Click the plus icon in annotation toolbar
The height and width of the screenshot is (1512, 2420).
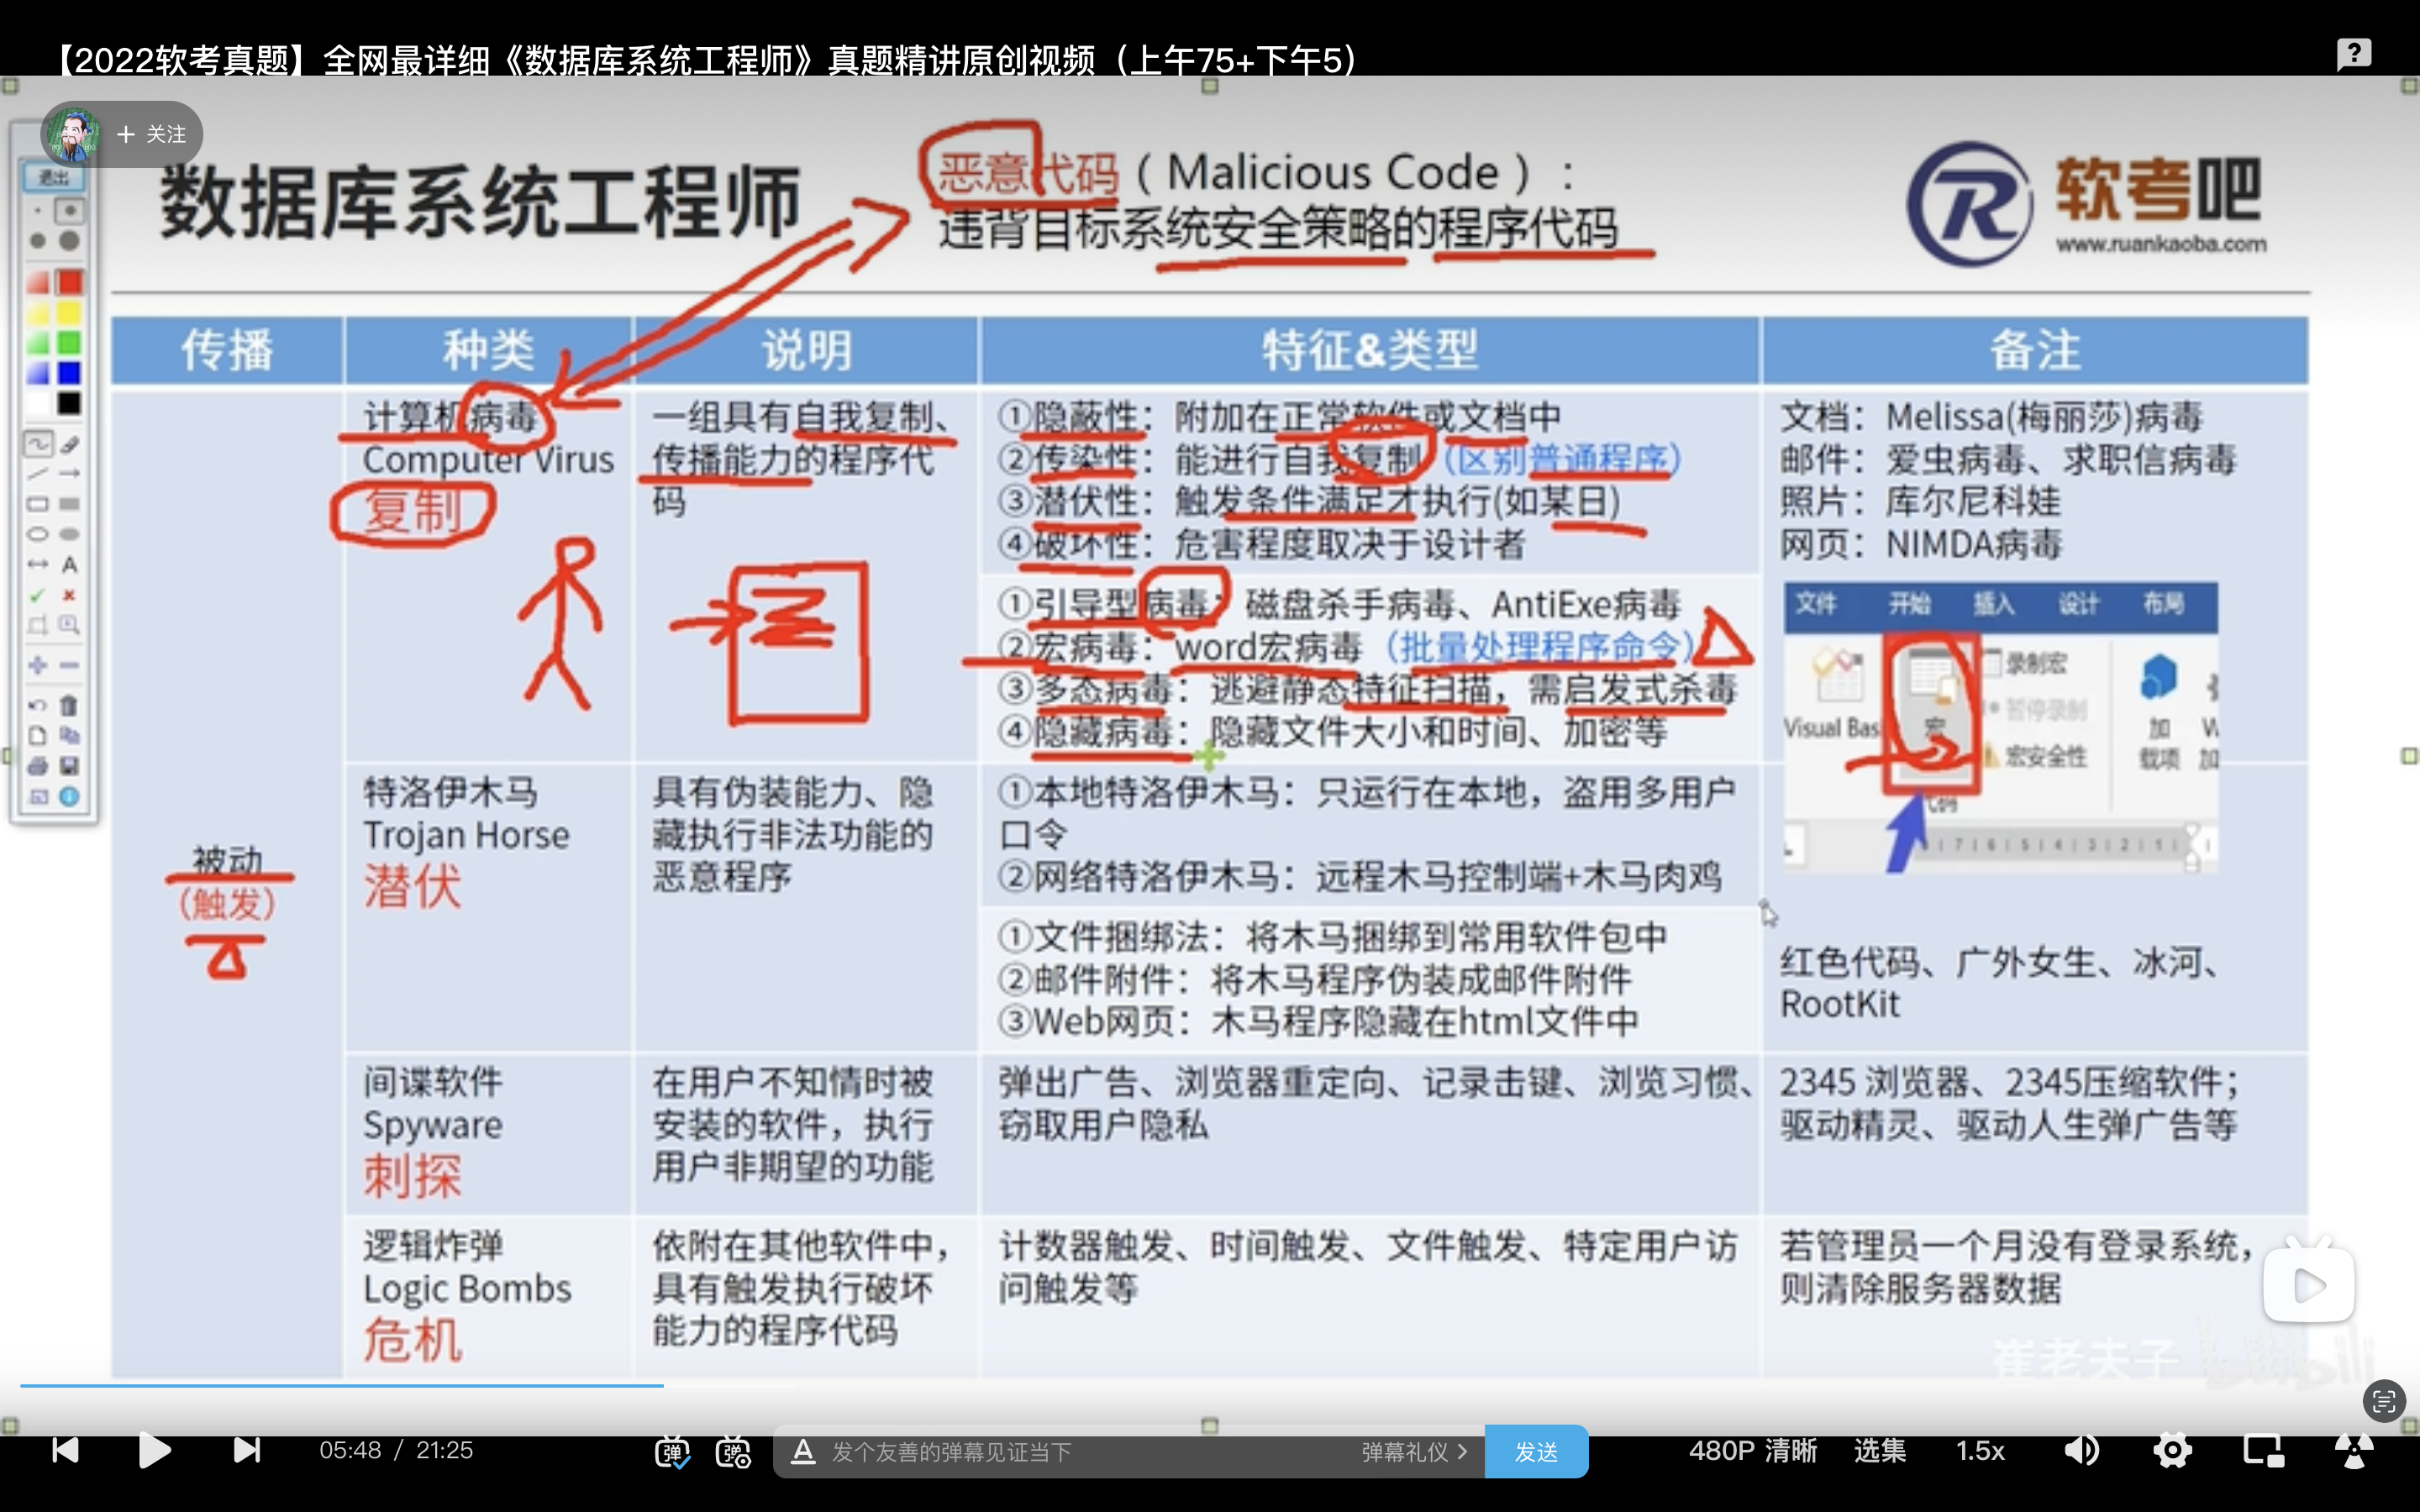[38, 665]
